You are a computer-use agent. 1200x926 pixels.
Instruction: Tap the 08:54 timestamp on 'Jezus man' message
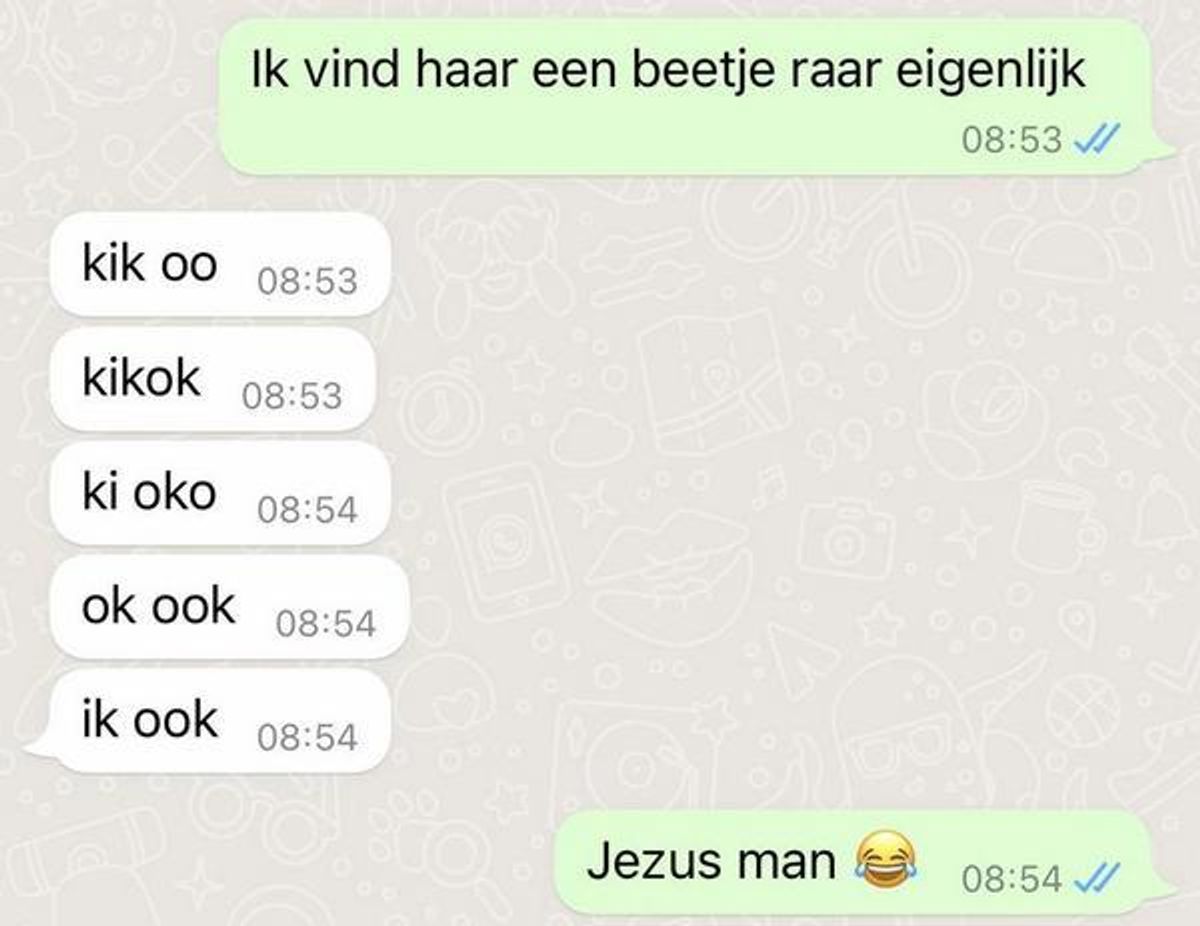click(x=1012, y=879)
